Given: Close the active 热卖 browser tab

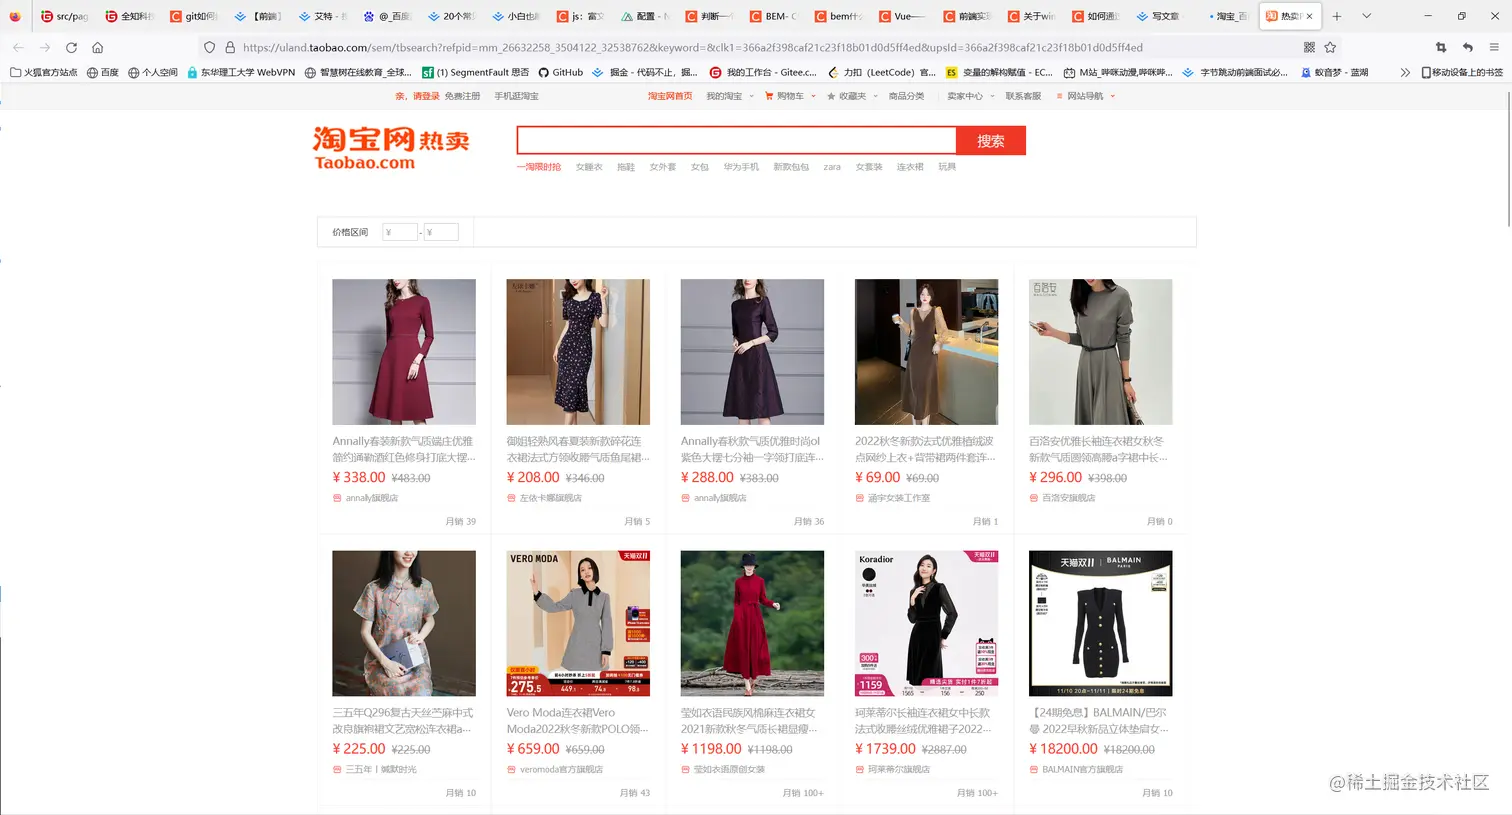Looking at the screenshot, I should pyautogui.click(x=1309, y=16).
